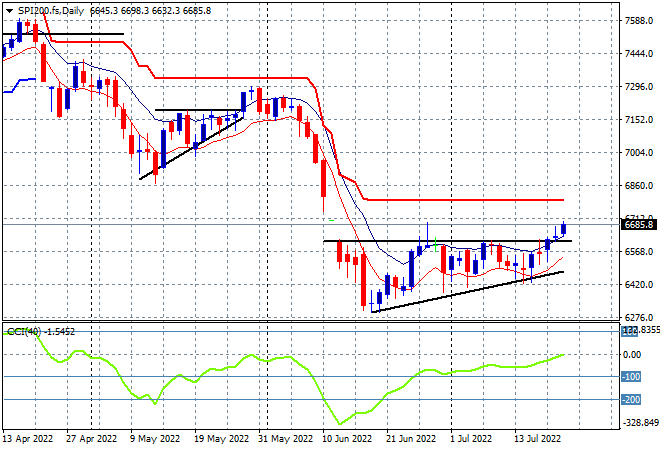
Task: Click the 10 Jun 2022 date label
Action: (347, 439)
